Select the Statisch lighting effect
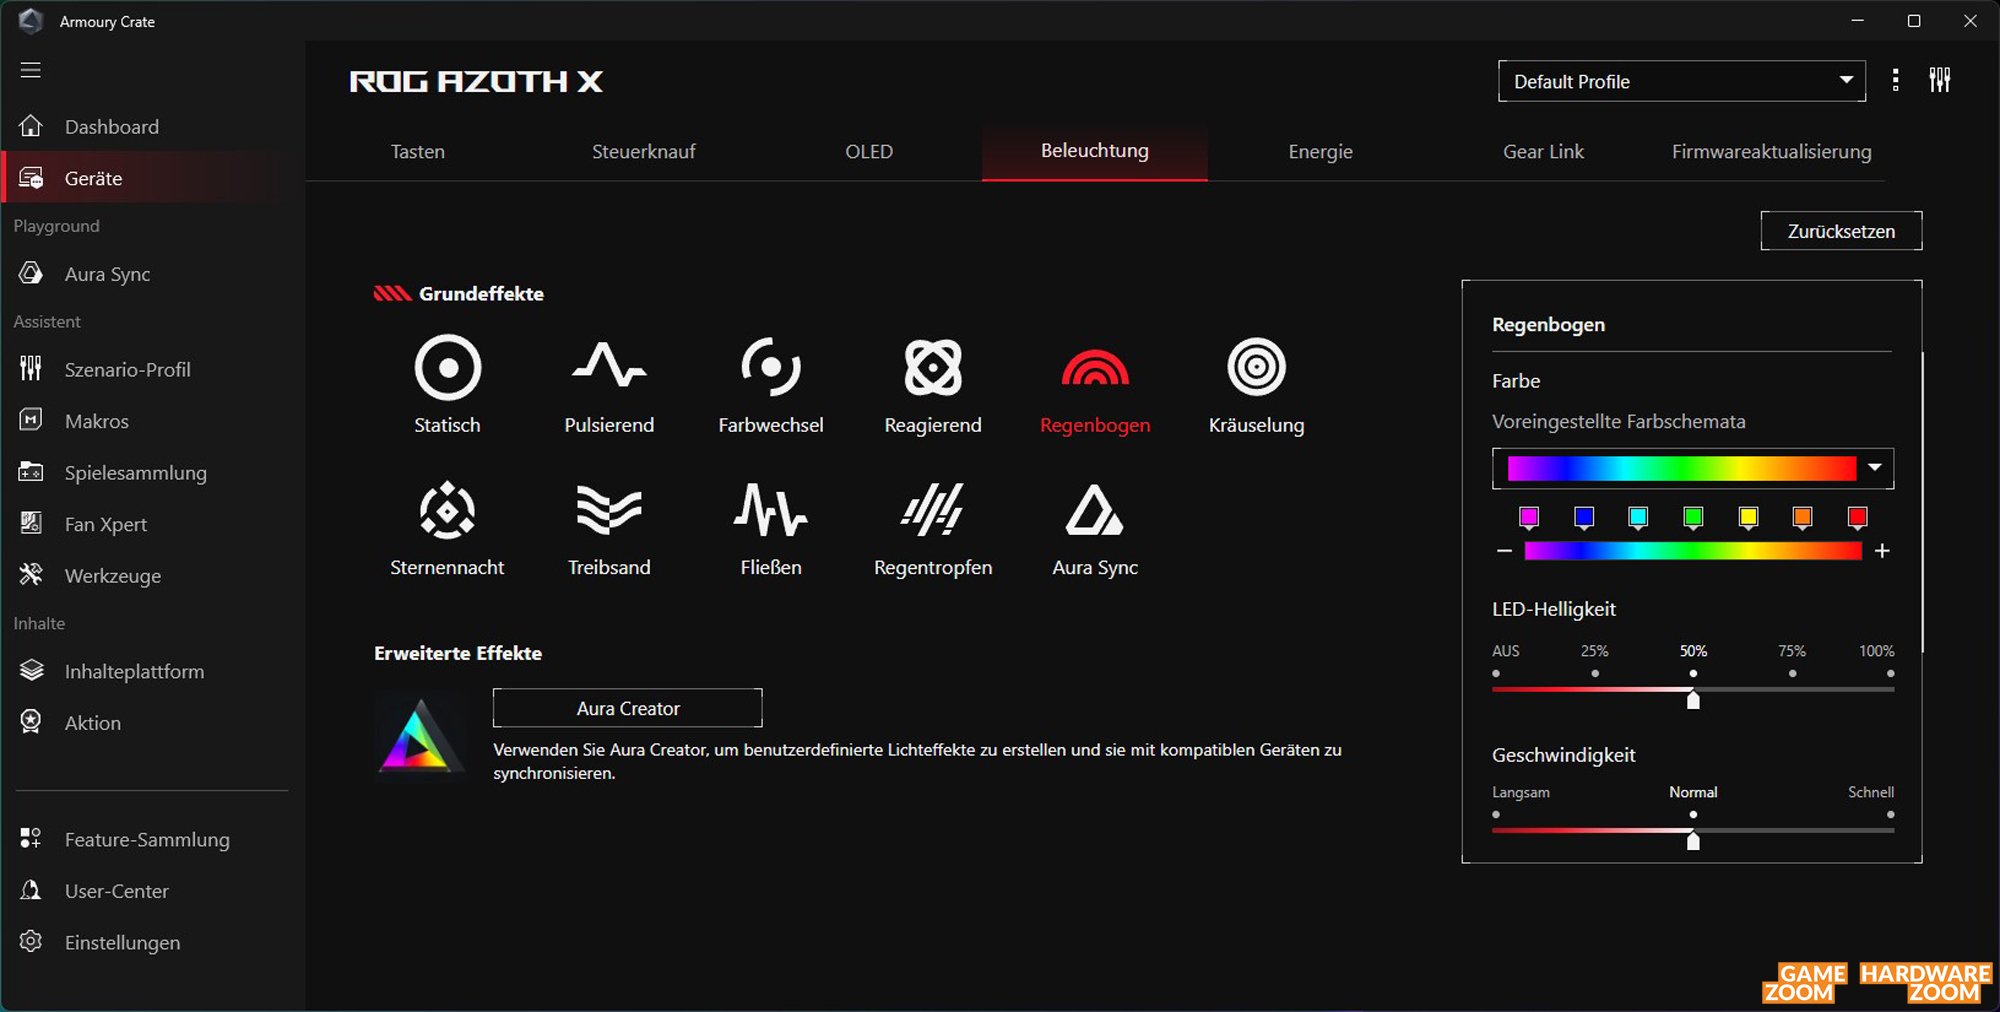The width and height of the screenshot is (2000, 1012). (x=447, y=368)
